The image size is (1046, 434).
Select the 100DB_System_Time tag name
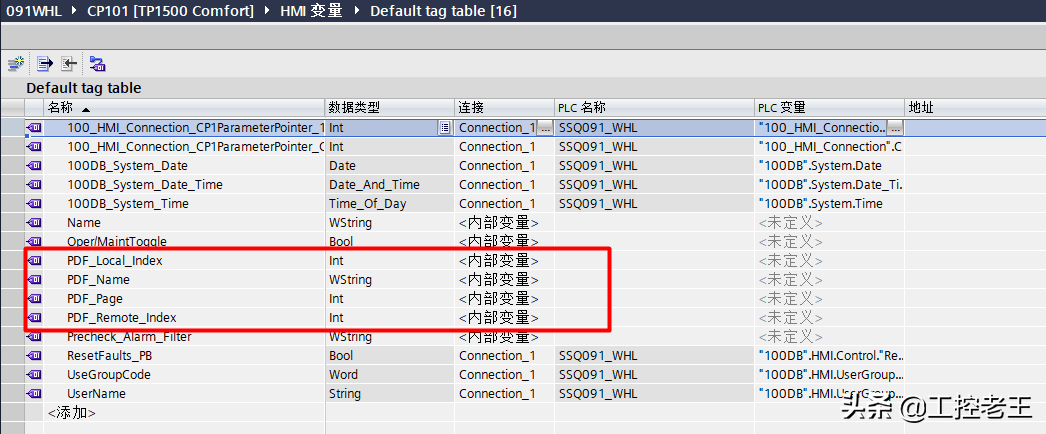pos(128,203)
